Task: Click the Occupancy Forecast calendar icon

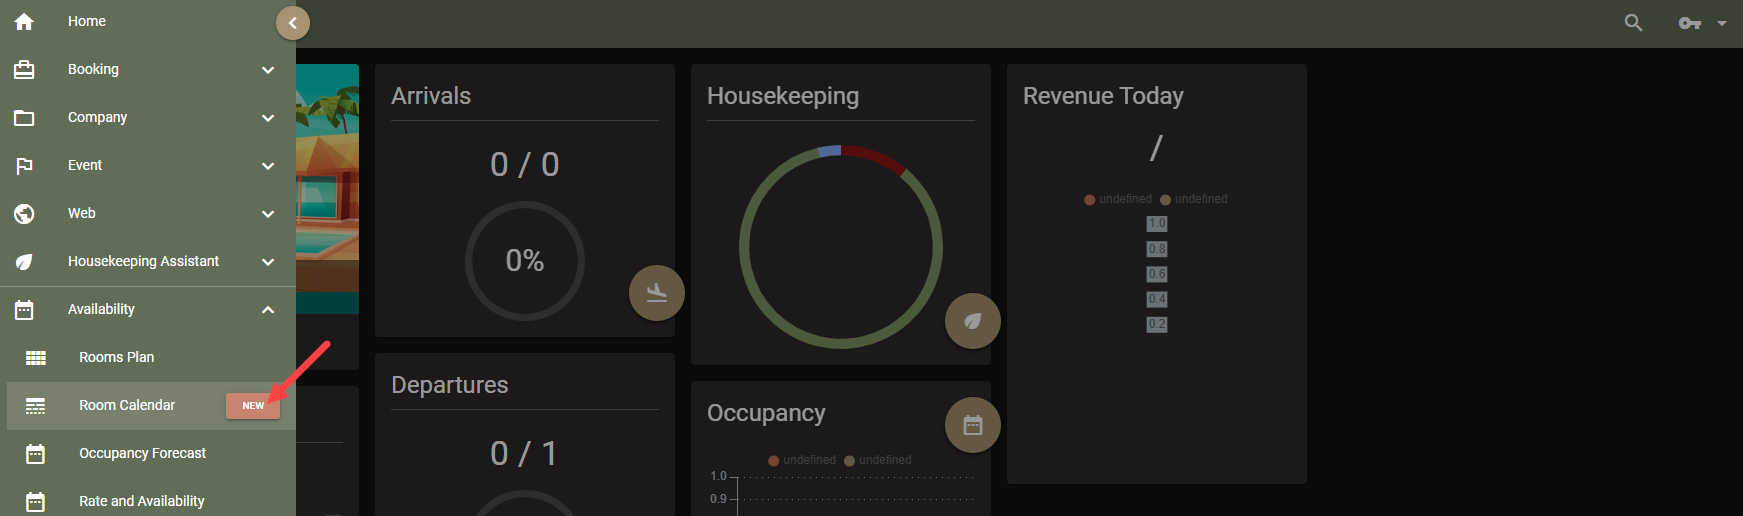Action: coord(36,453)
